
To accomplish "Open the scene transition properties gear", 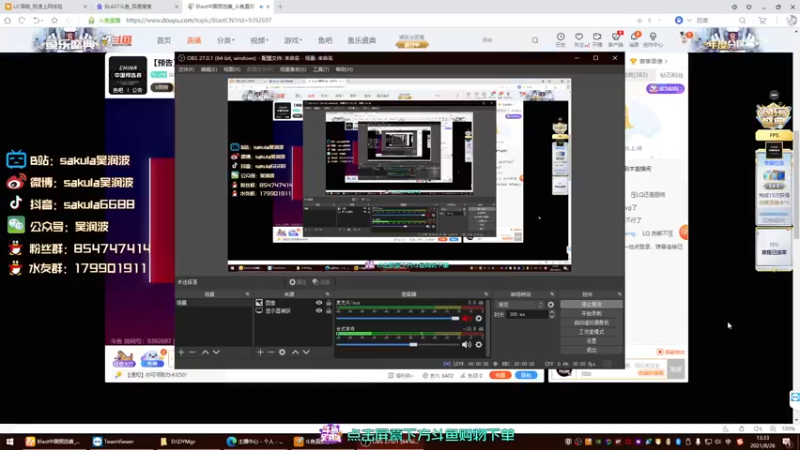I will (551, 305).
